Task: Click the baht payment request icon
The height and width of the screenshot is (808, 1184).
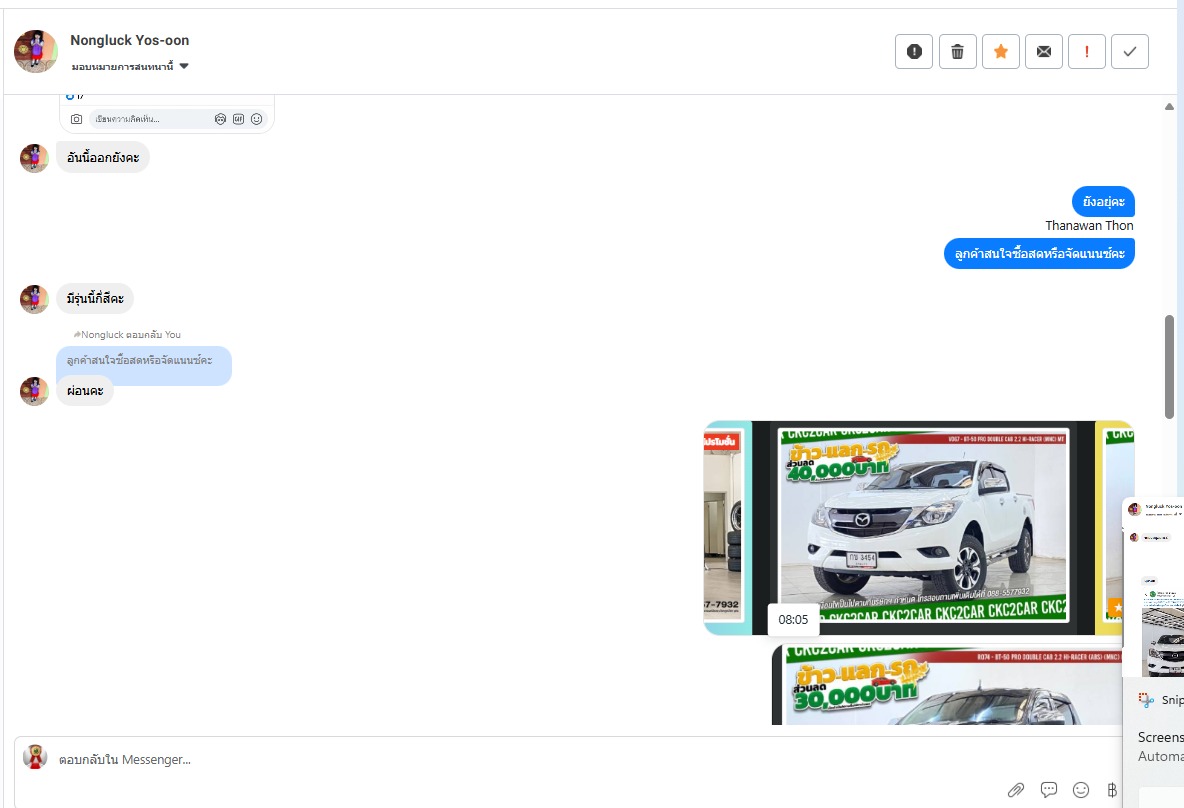Action: pyautogui.click(x=1112, y=790)
